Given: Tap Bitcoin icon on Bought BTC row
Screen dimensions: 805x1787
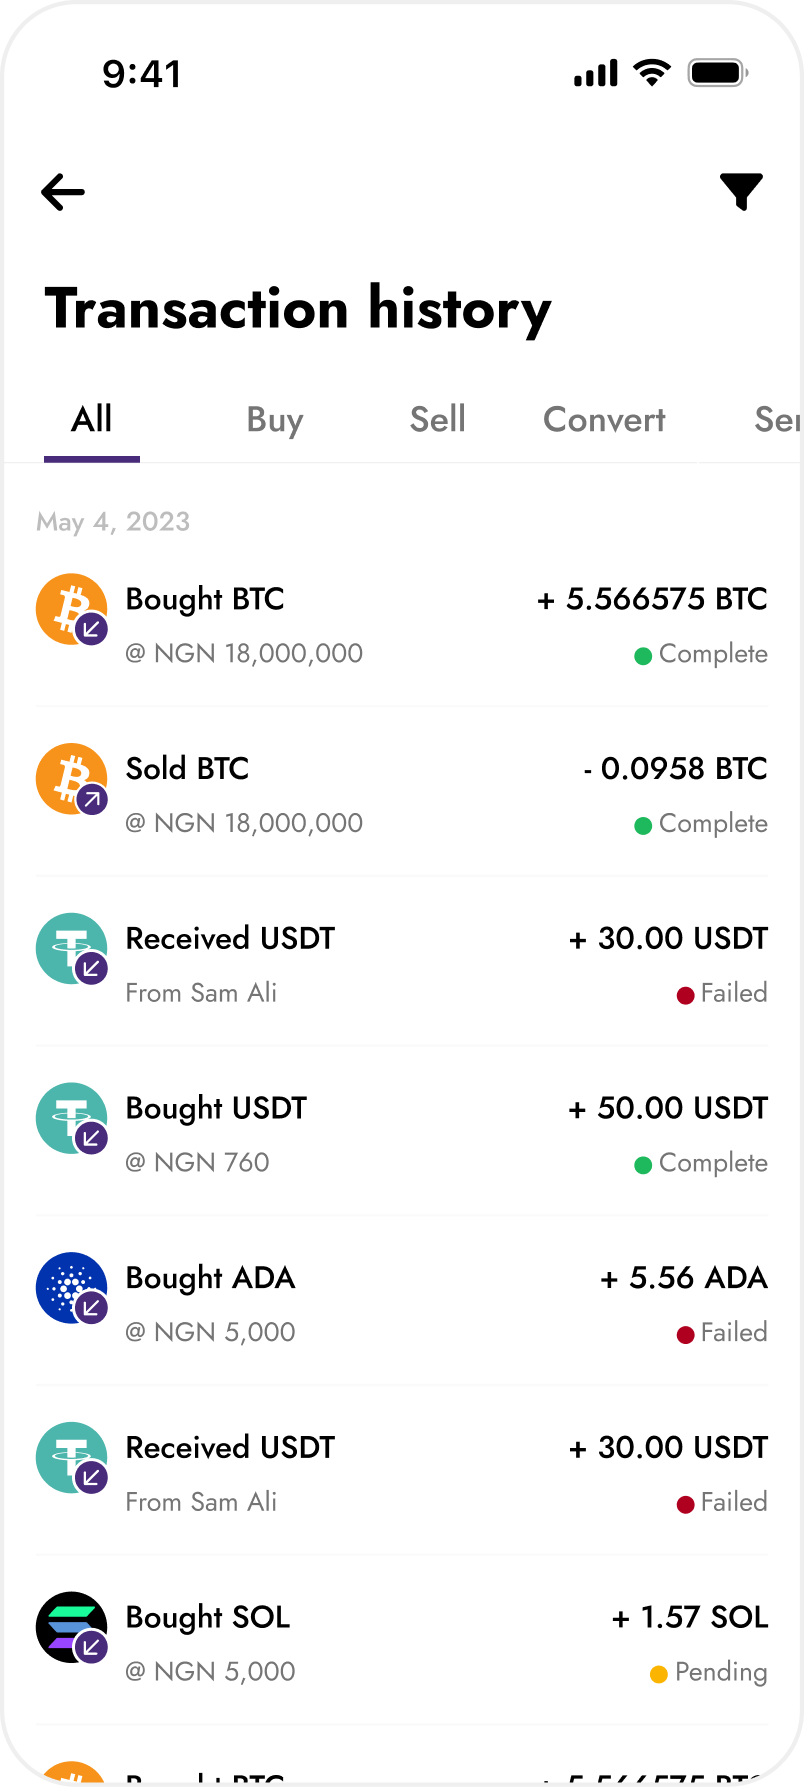Looking at the screenshot, I should coord(71,609).
